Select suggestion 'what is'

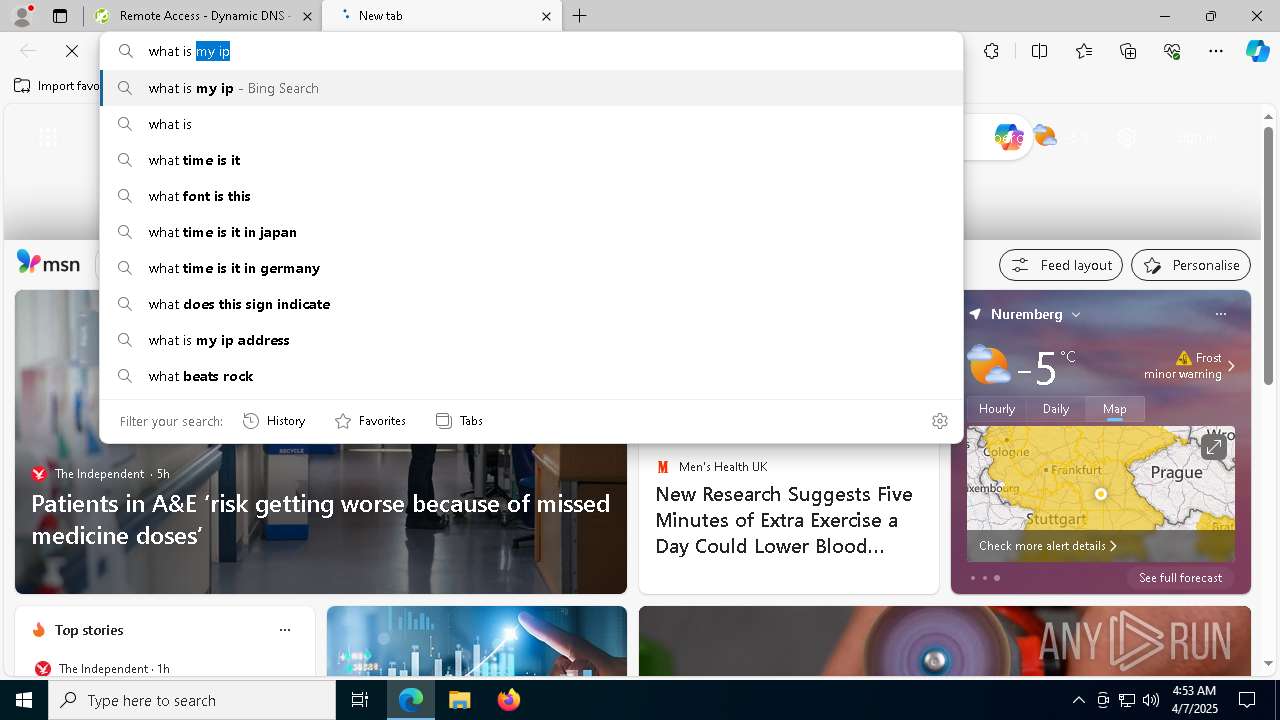(x=532, y=124)
